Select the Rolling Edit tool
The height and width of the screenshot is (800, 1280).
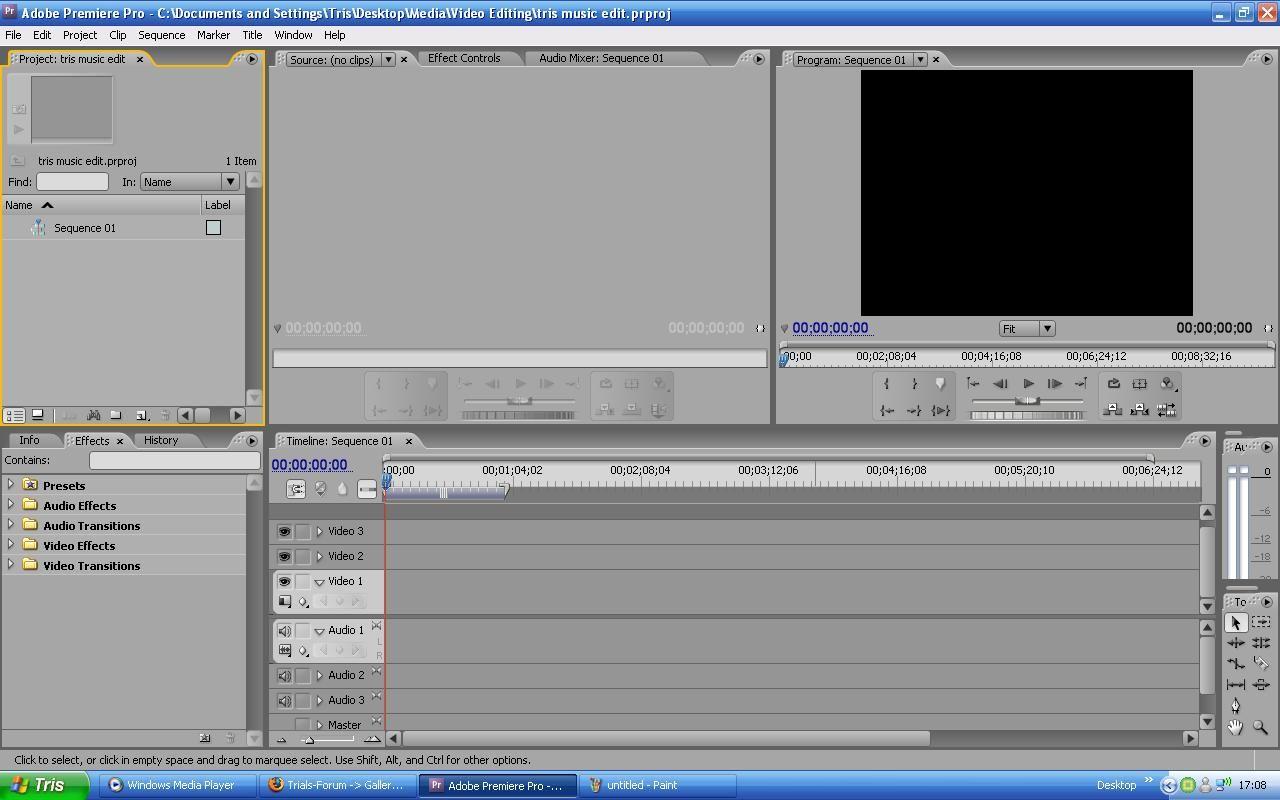coord(1261,643)
